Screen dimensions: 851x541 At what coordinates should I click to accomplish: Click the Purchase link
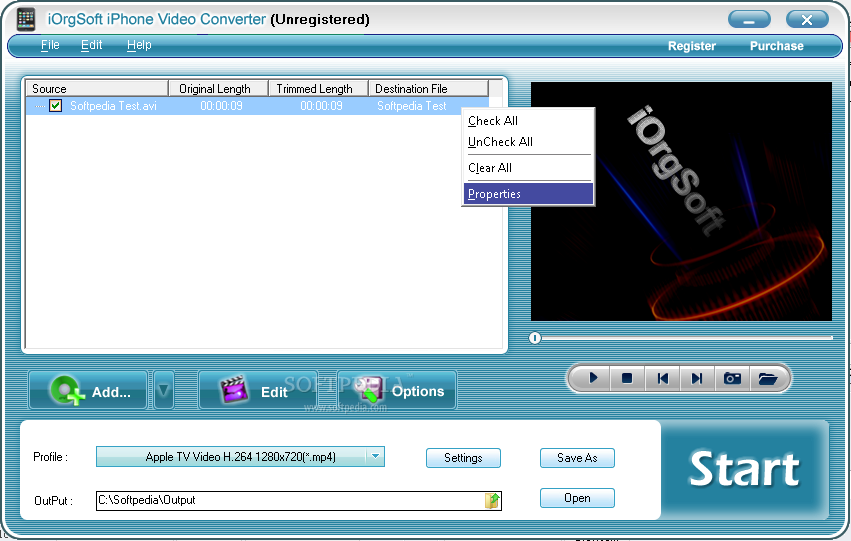(x=777, y=46)
